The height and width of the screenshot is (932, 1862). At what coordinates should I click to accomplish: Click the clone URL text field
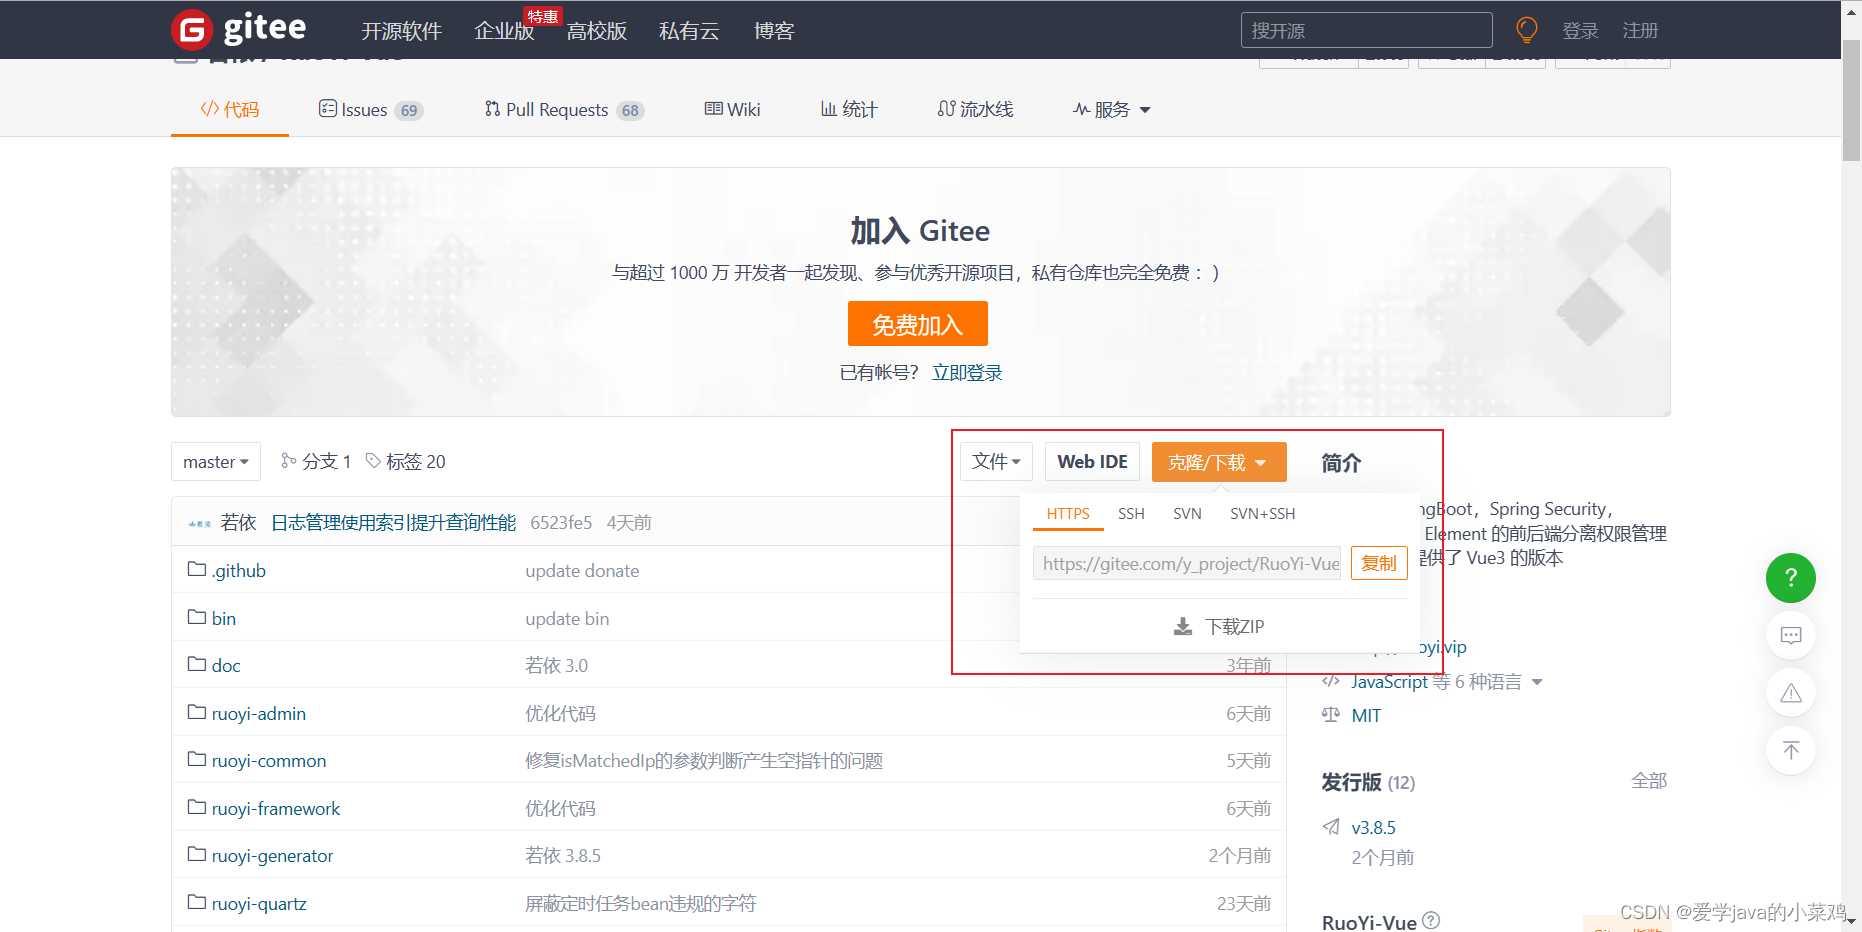[x=1187, y=563]
